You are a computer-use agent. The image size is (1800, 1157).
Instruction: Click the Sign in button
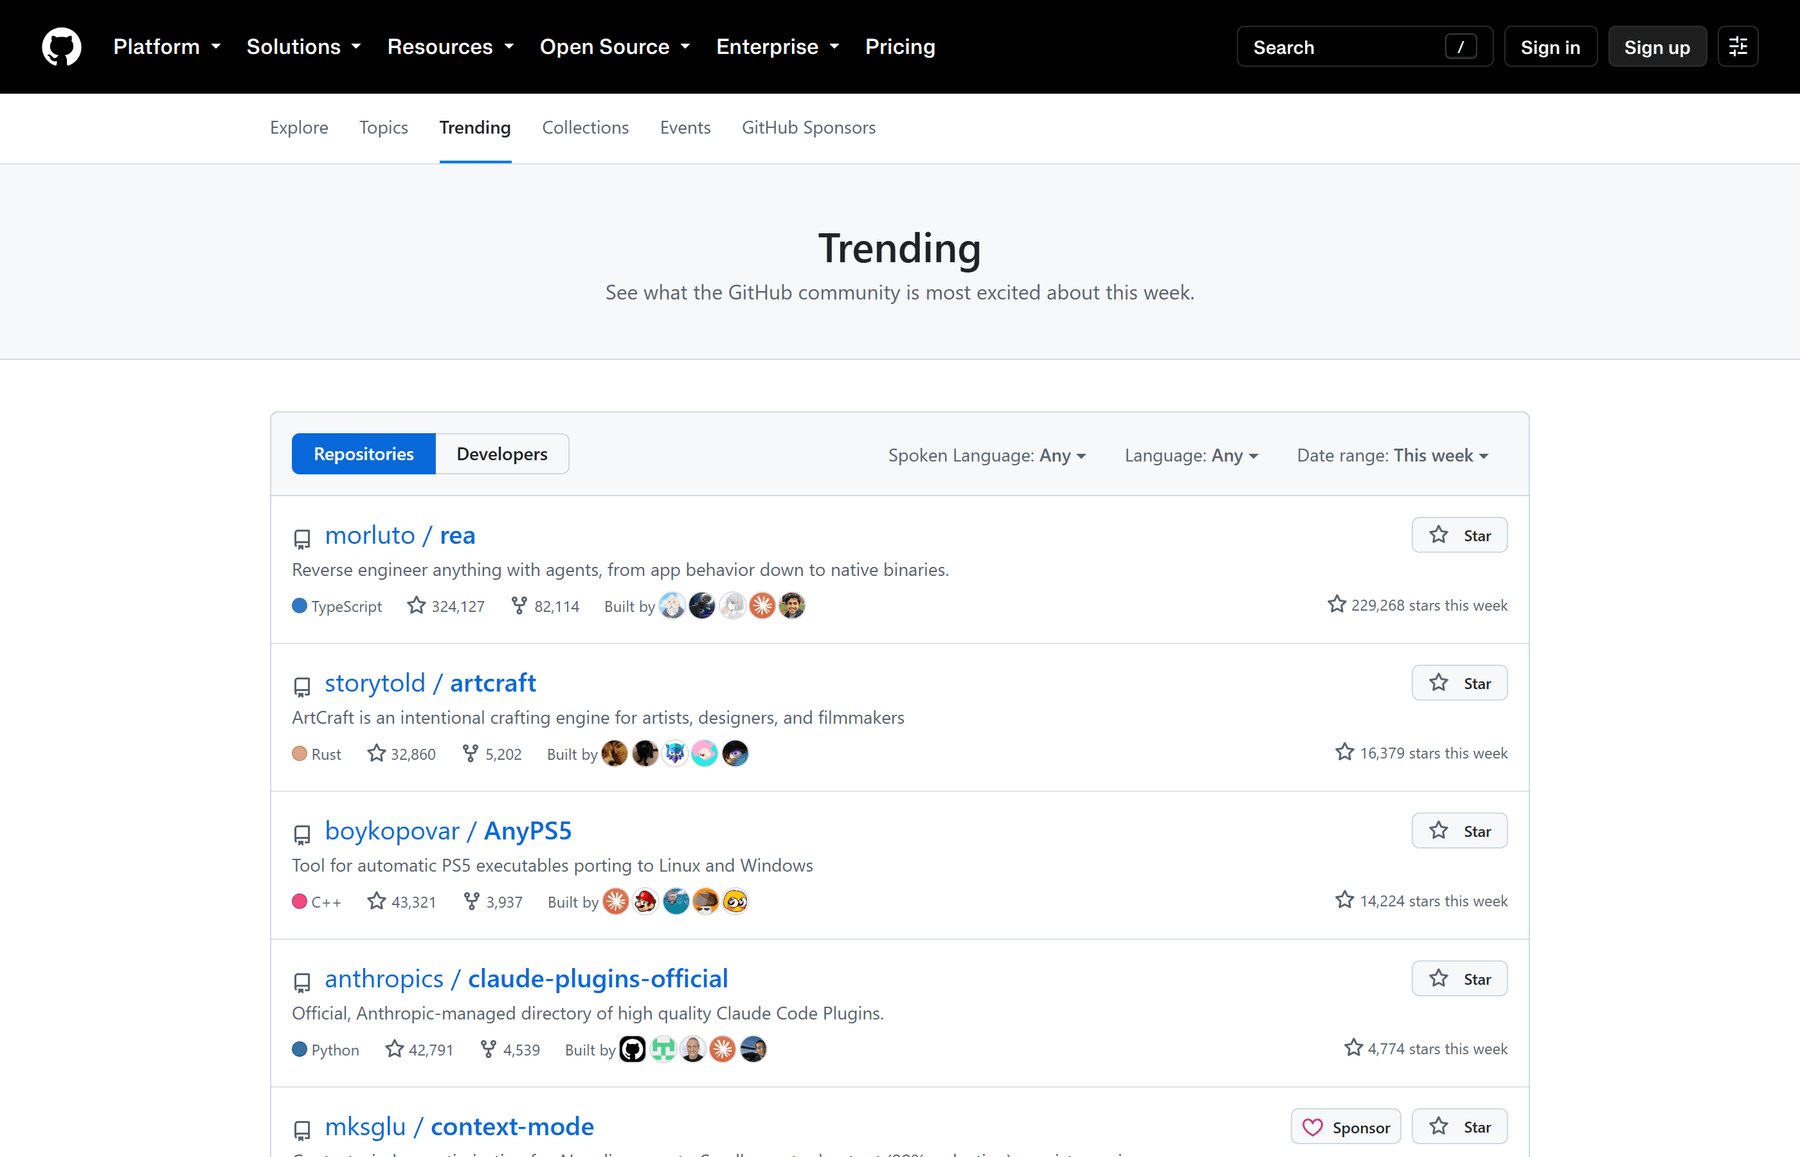(x=1550, y=47)
